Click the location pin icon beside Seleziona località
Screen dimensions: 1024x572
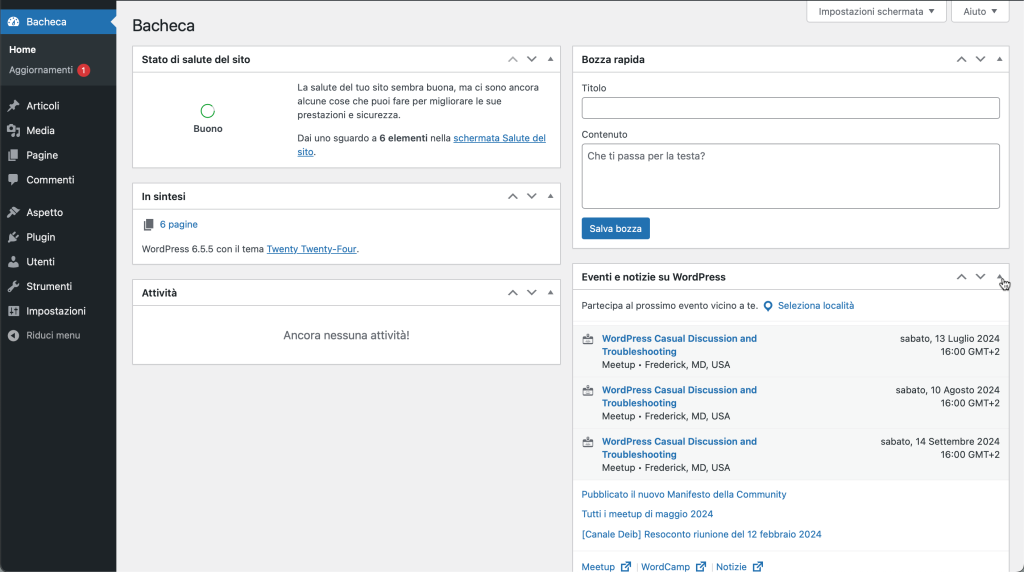click(768, 306)
